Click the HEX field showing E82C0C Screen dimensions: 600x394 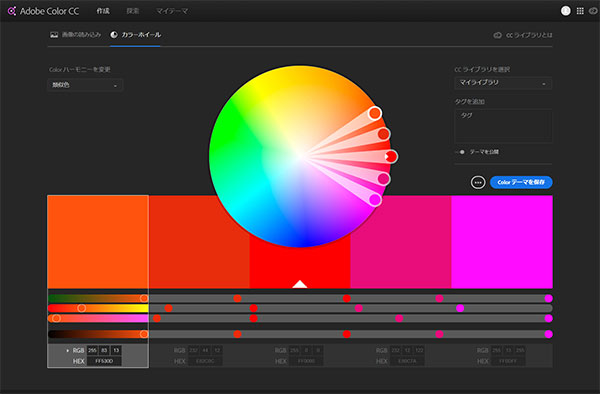click(205, 361)
